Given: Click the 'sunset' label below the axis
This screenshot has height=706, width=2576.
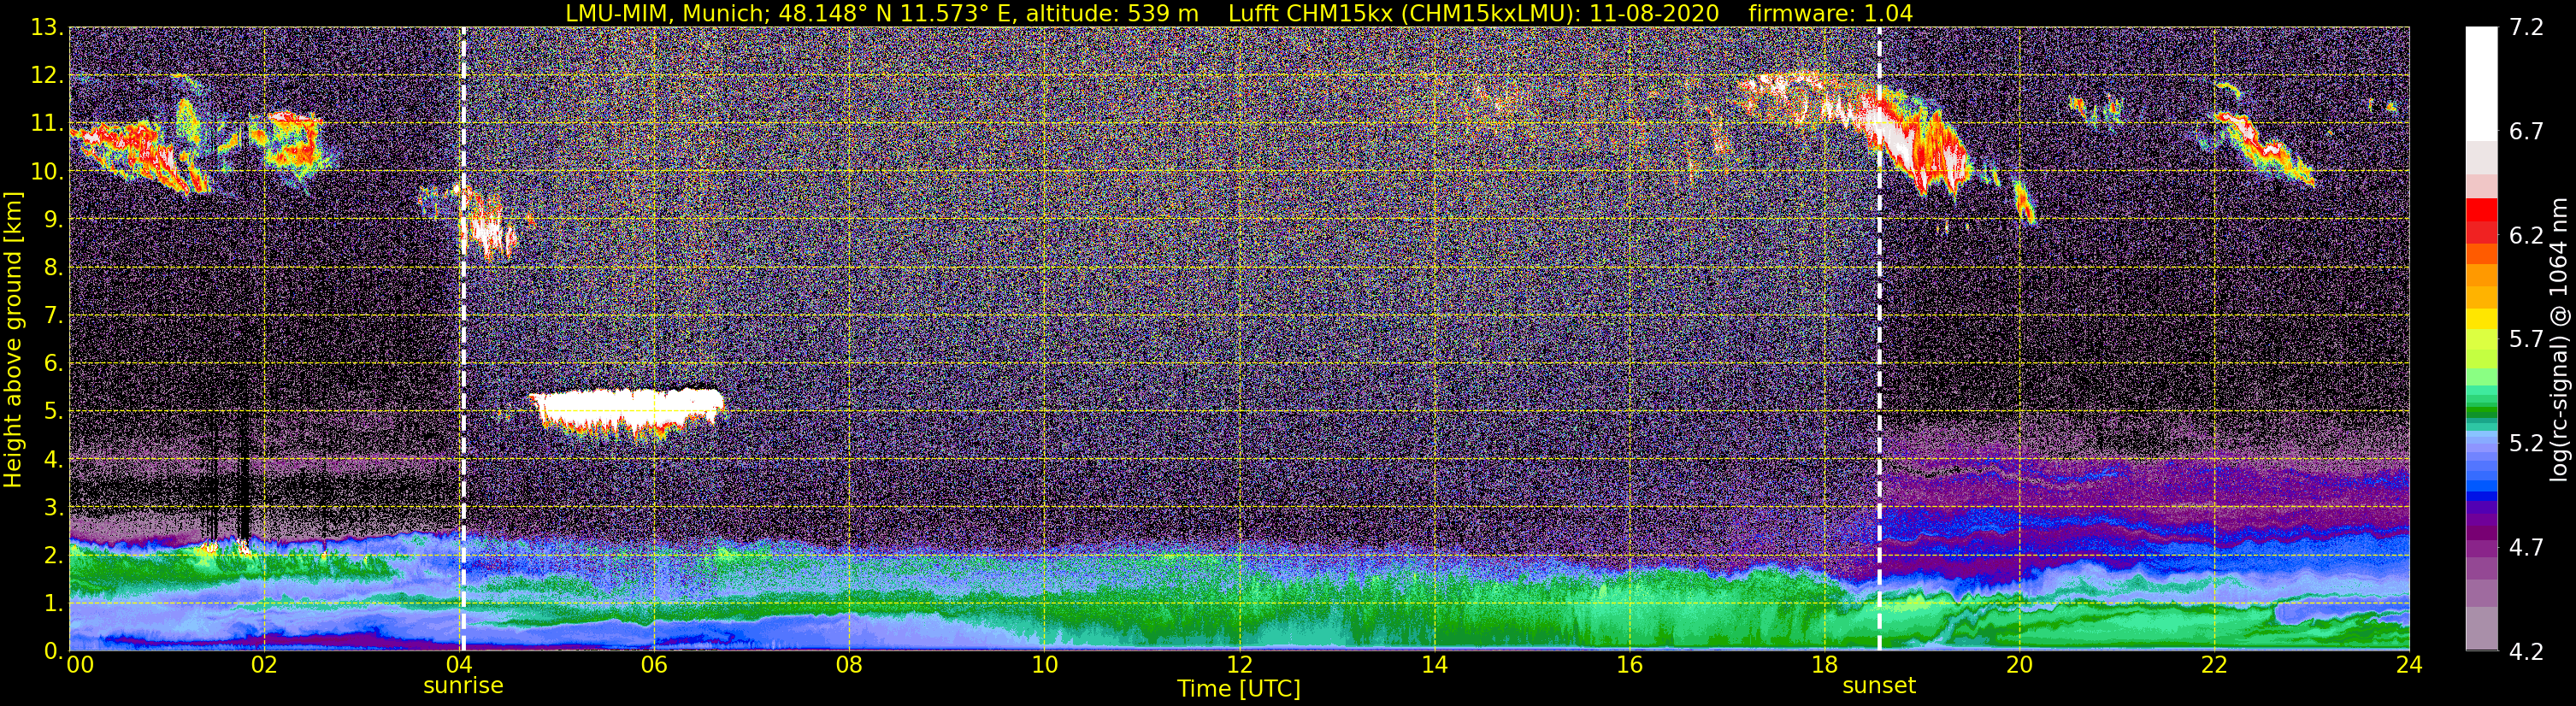Looking at the screenshot, I should click(1879, 686).
